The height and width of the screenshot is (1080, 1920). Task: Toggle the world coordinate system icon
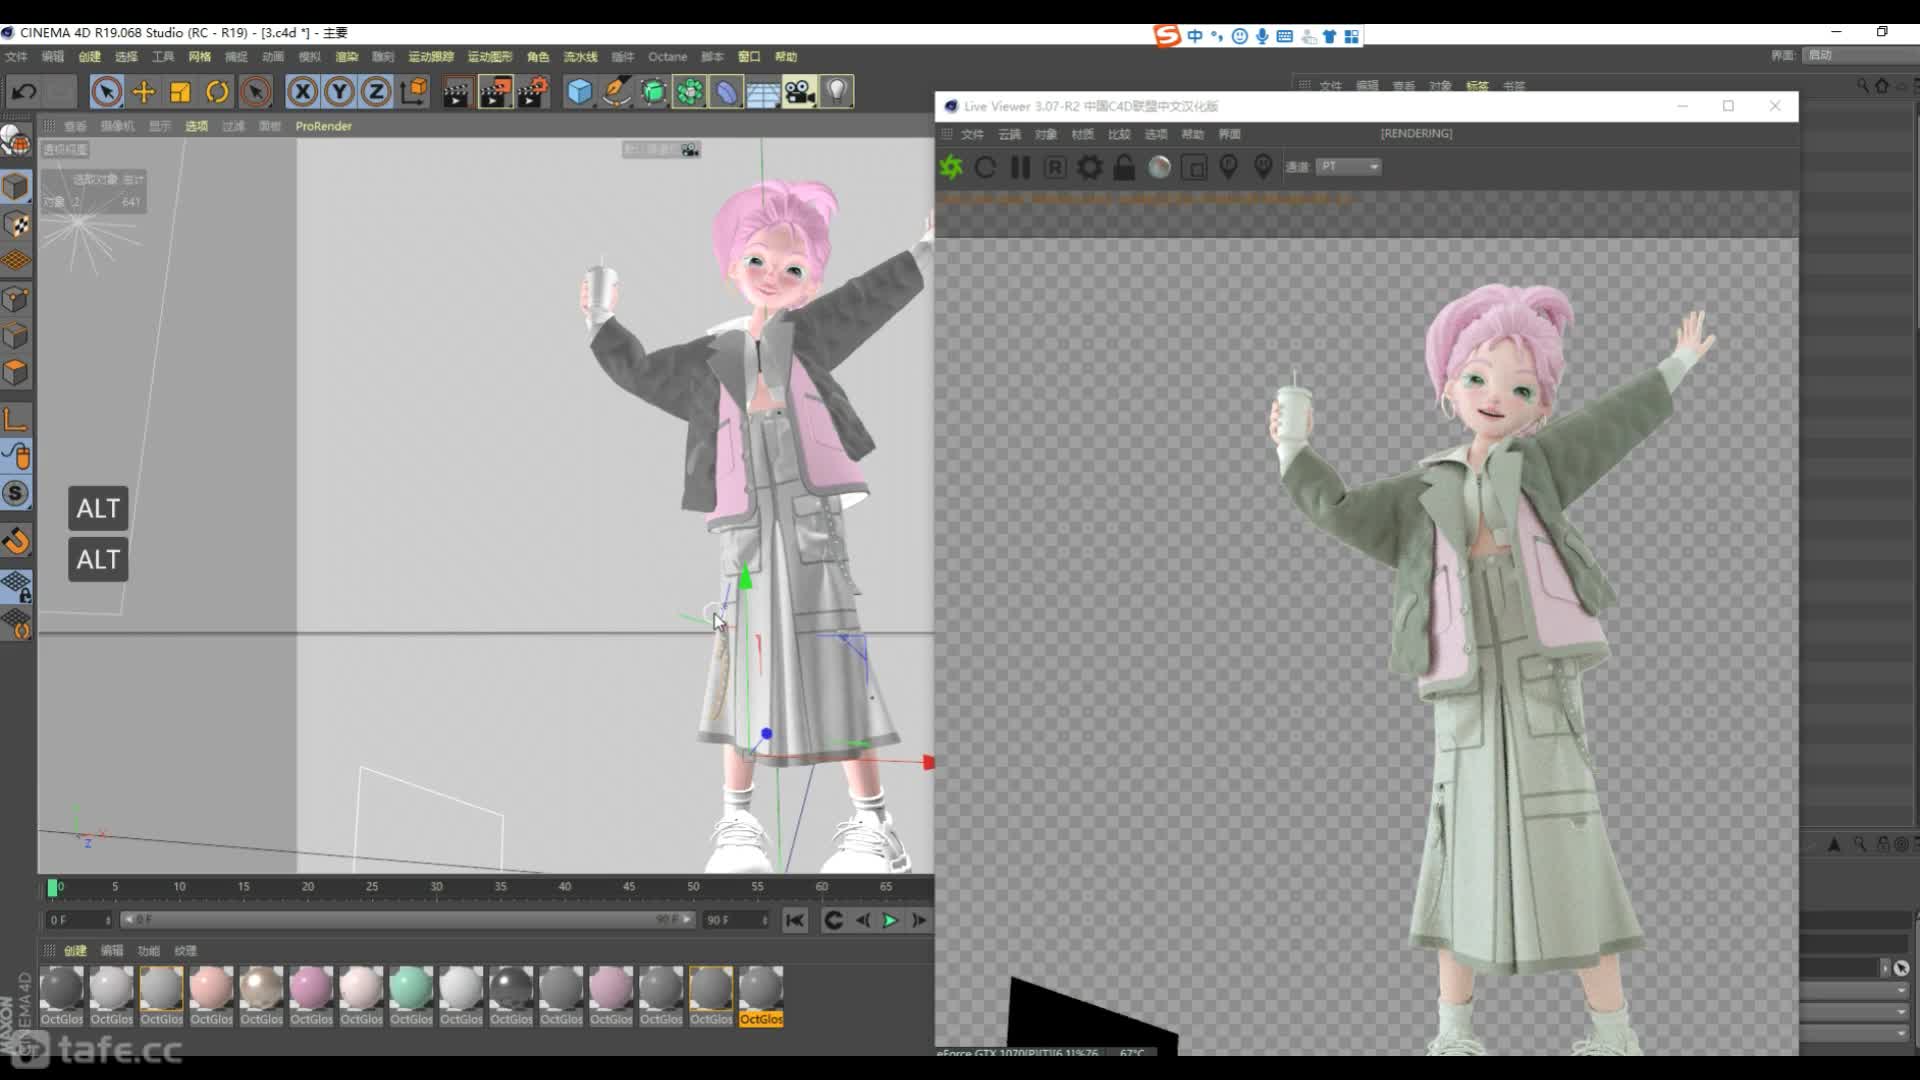413,92
